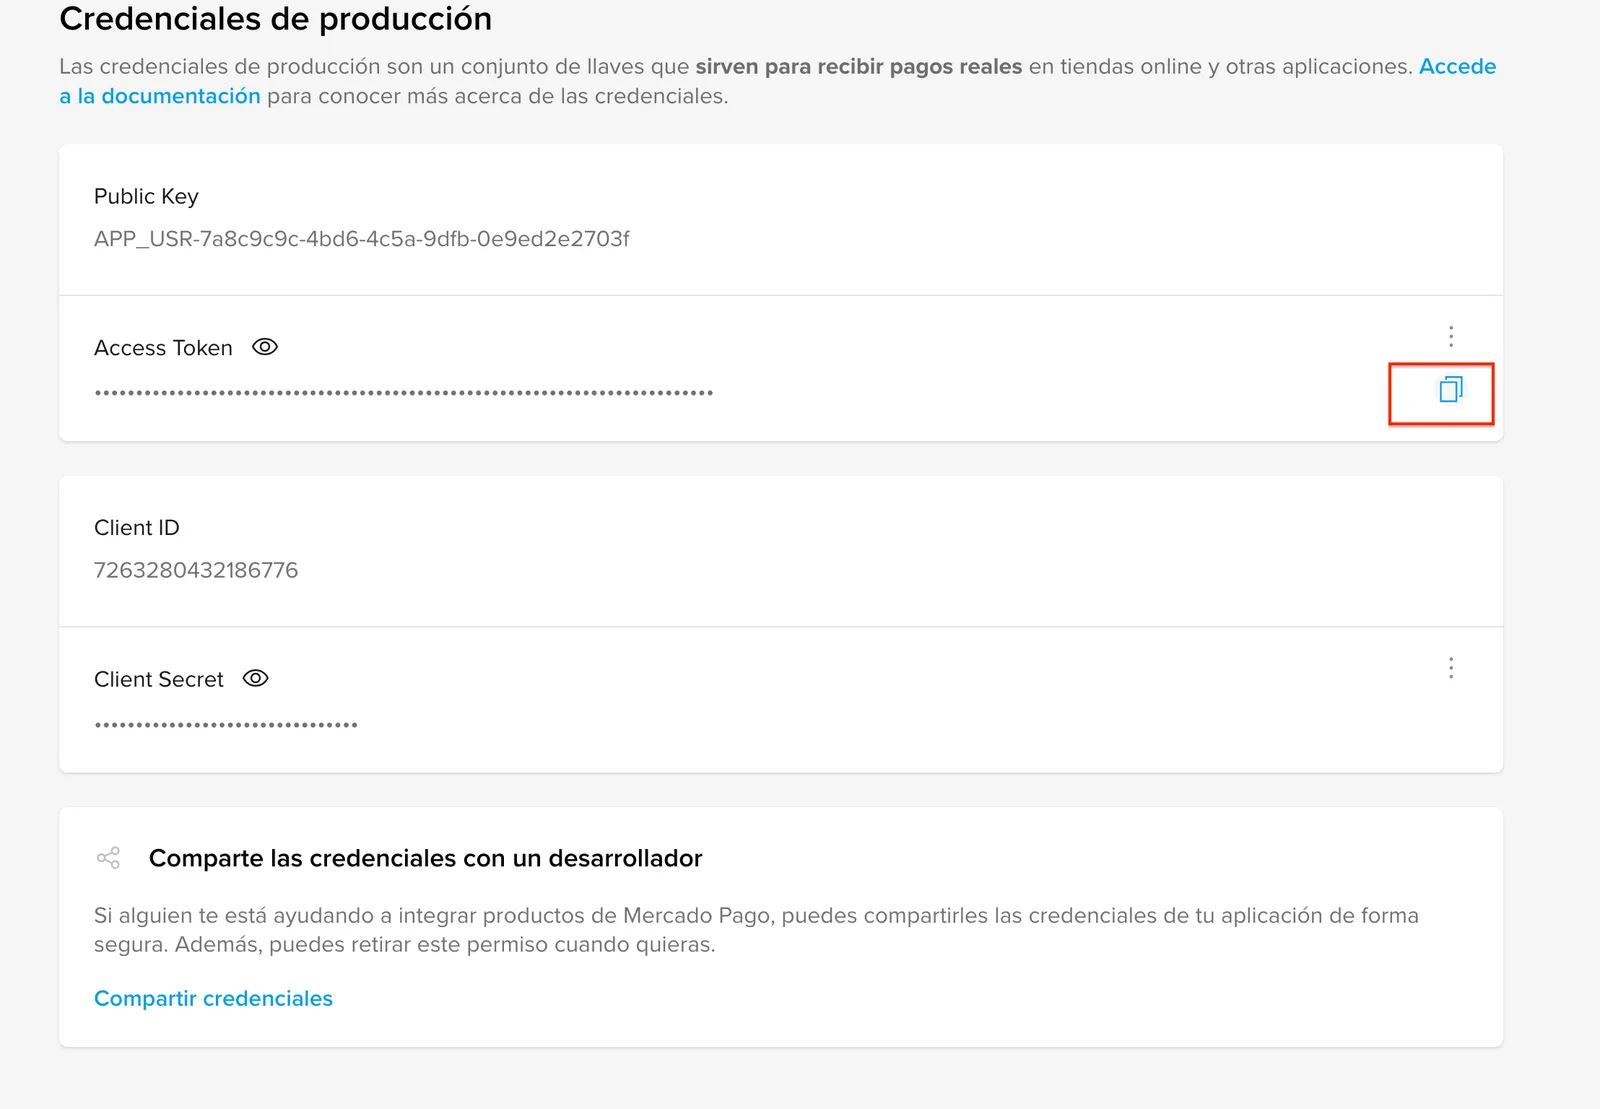
Task: Click the Client Secret label
Action: click(x=159, y=679)
